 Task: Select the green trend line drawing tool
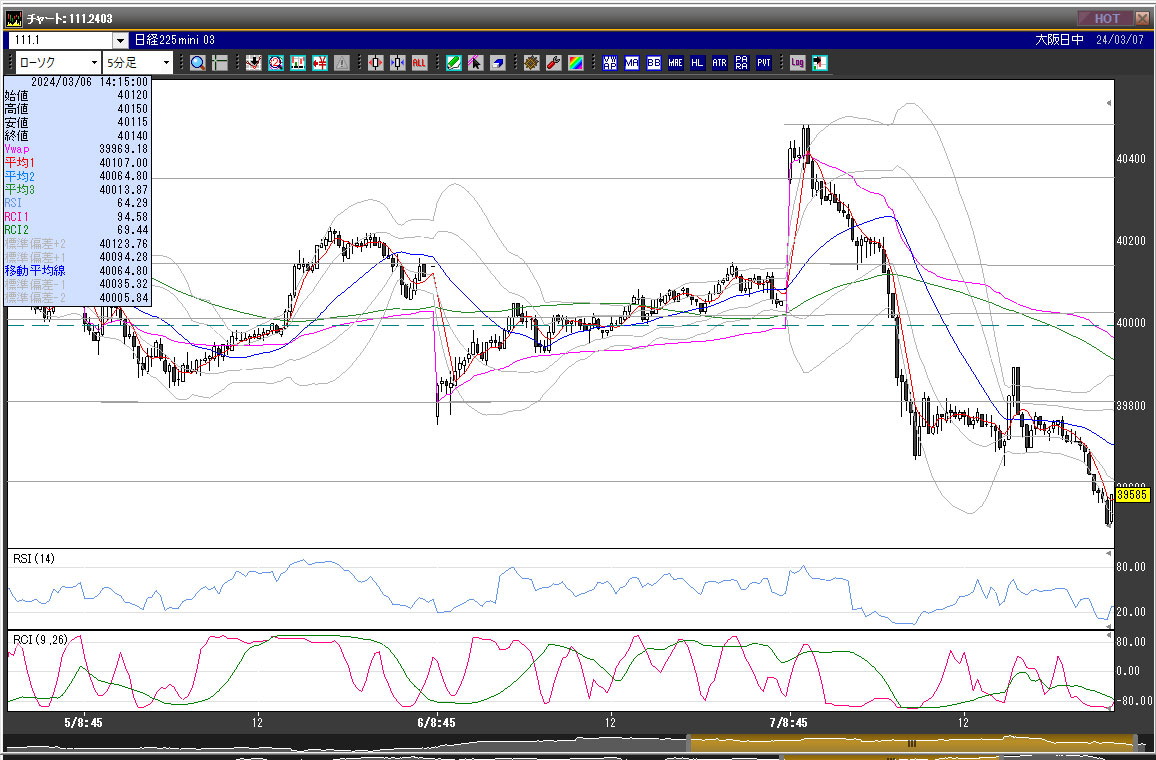point(453,63)
